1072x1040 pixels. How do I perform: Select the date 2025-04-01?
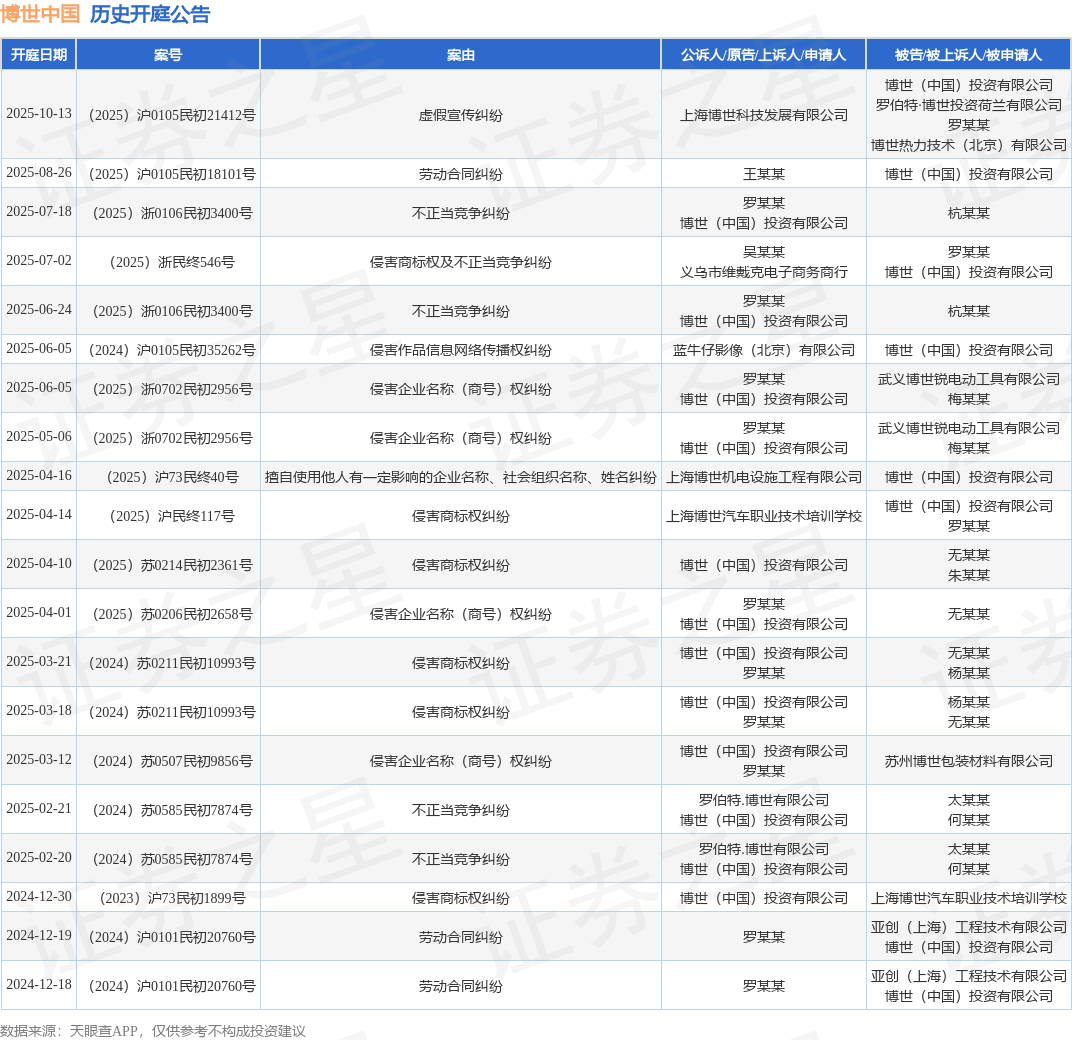coord(39,612)
